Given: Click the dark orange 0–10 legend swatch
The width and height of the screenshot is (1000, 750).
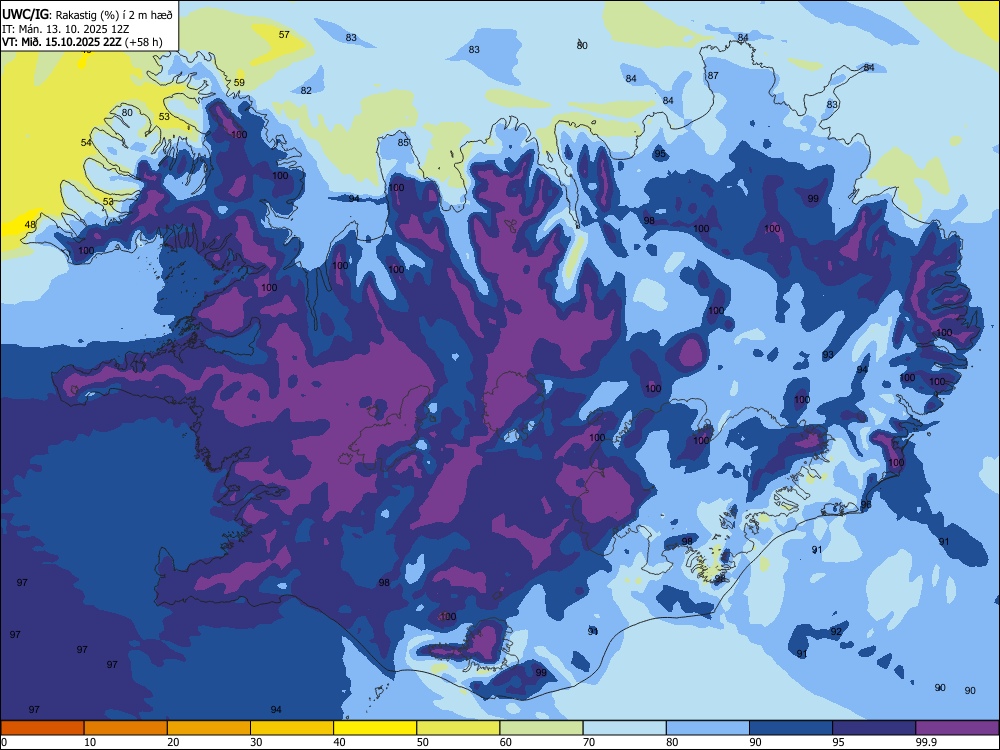Looking at the screenshot, I should click(42, 728).
